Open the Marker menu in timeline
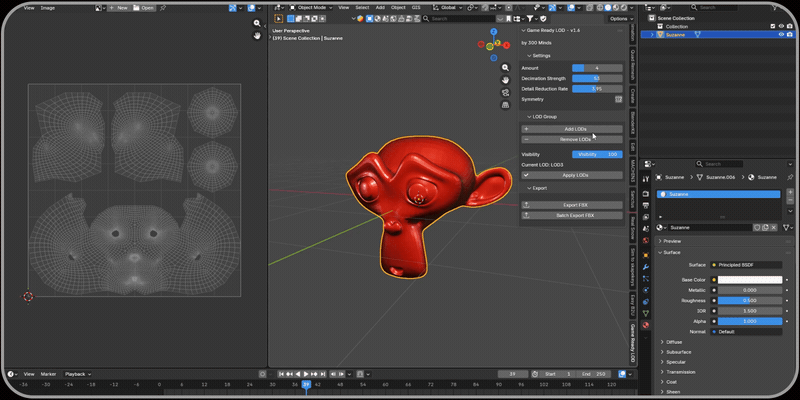This screenshot has height=400, width=800. click(x=48, y=374)
